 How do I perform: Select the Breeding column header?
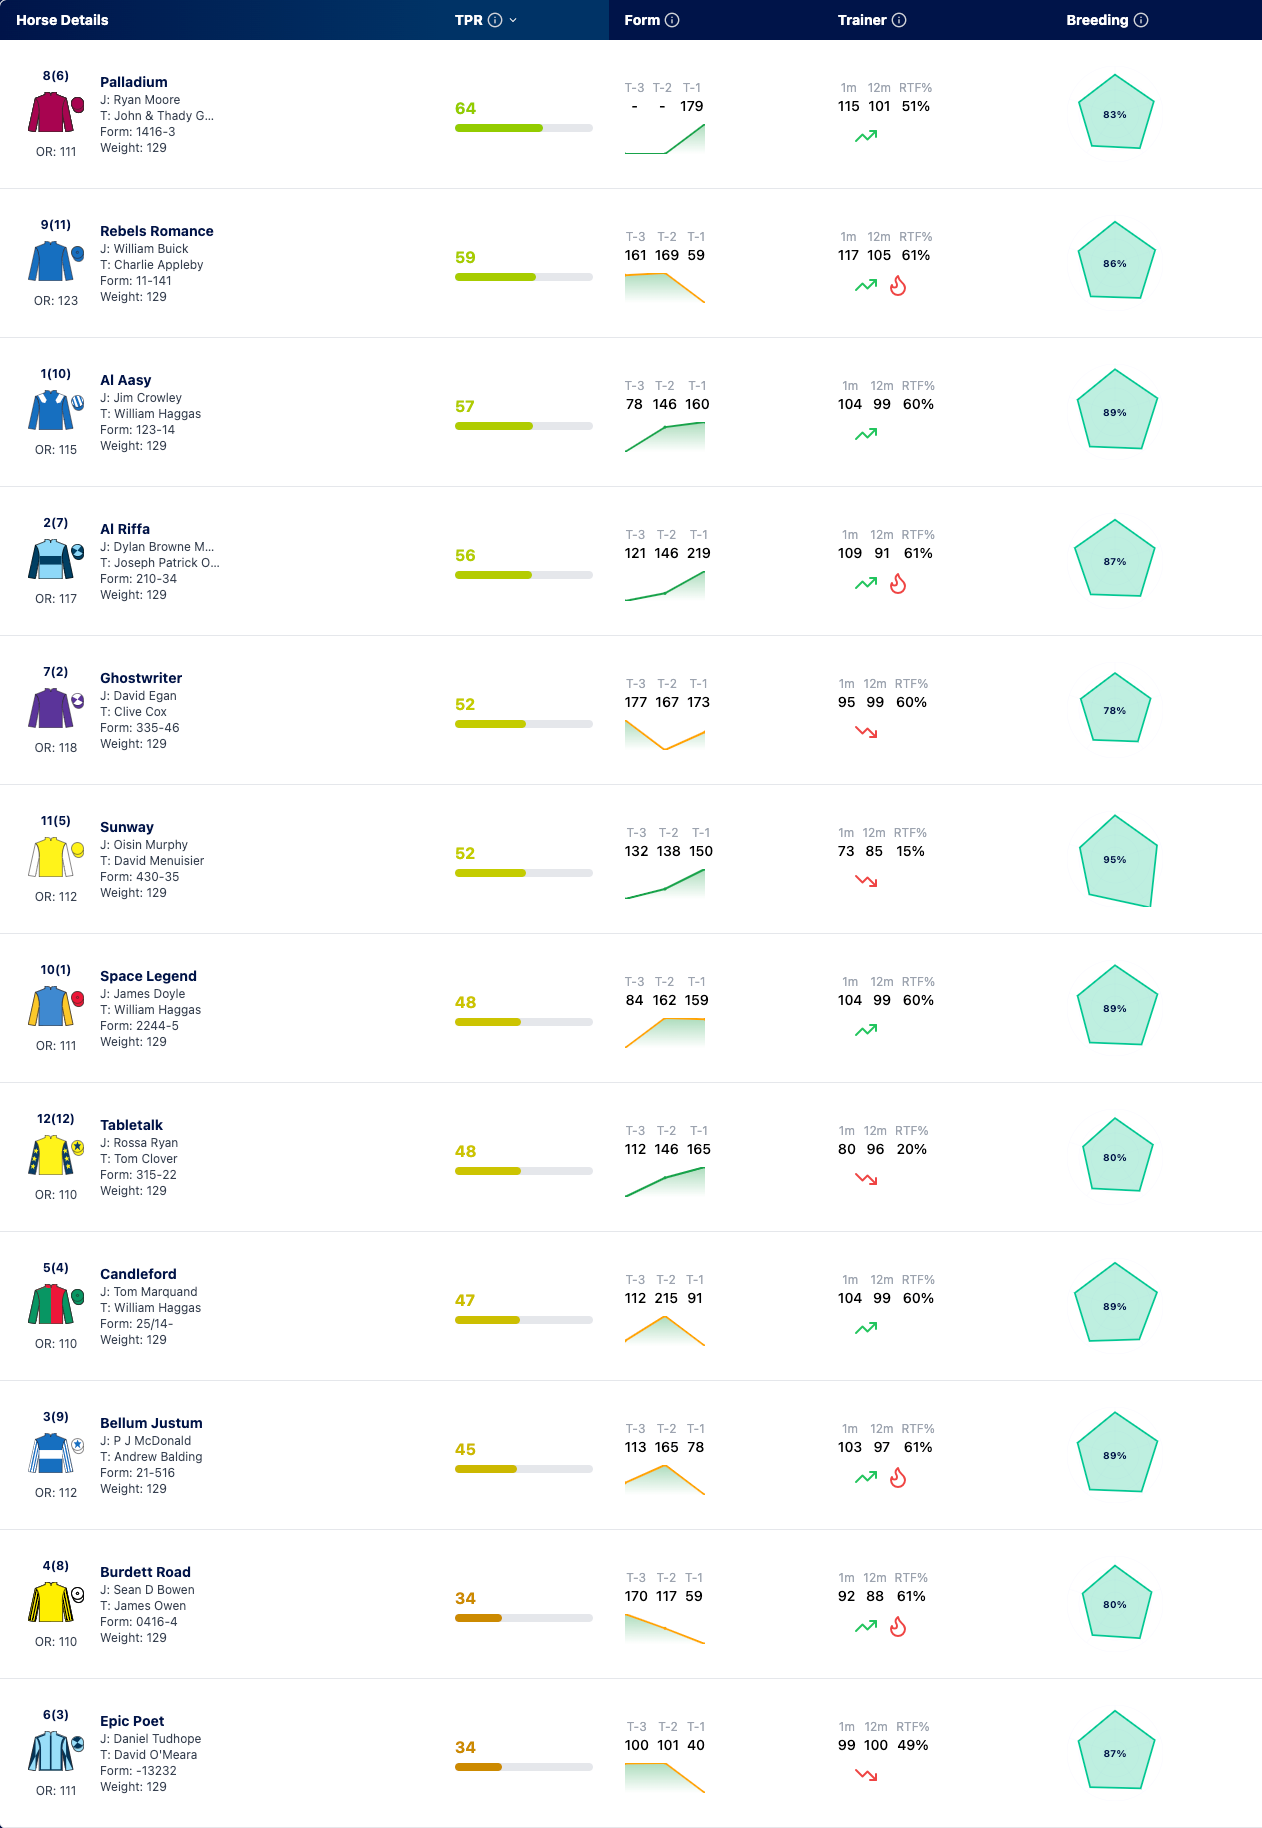pyautogui.click(x=1097, y=20)
